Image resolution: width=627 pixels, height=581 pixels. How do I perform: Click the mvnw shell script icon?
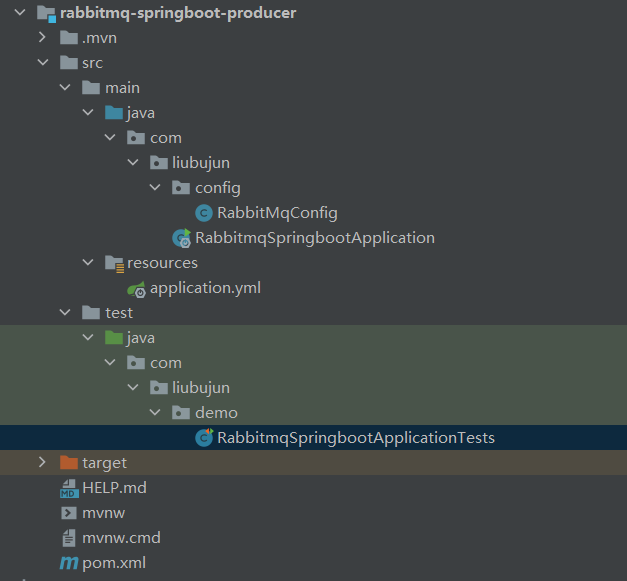click(69, 513)
